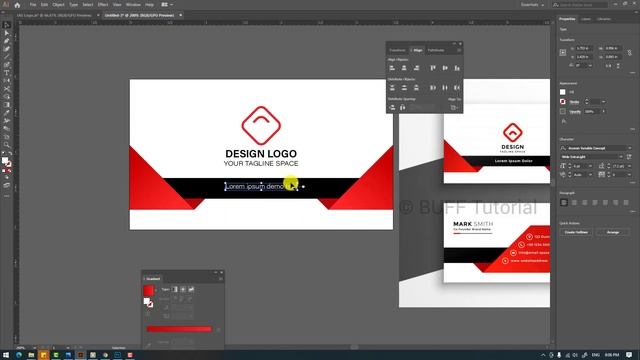Click the red gradient slider bar
The width and height of the screenshot is (640, 360).
click(x=179, y=329)
